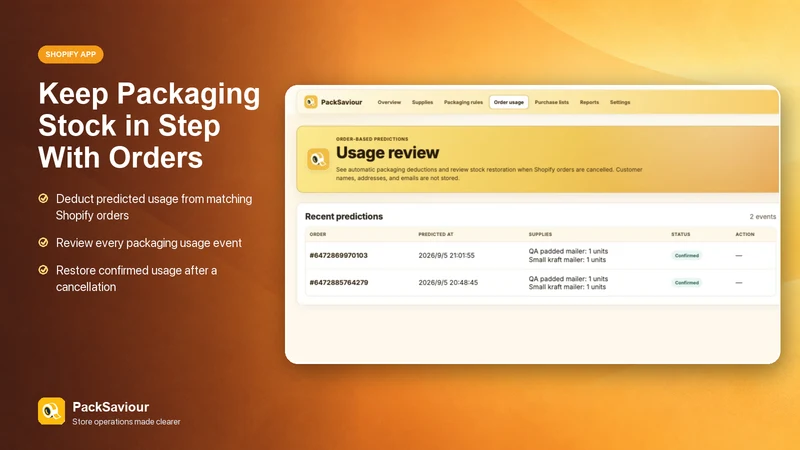This screenshot has width=800, height=450.
Task: Open the Settings tab
Action: click(620, 103)
